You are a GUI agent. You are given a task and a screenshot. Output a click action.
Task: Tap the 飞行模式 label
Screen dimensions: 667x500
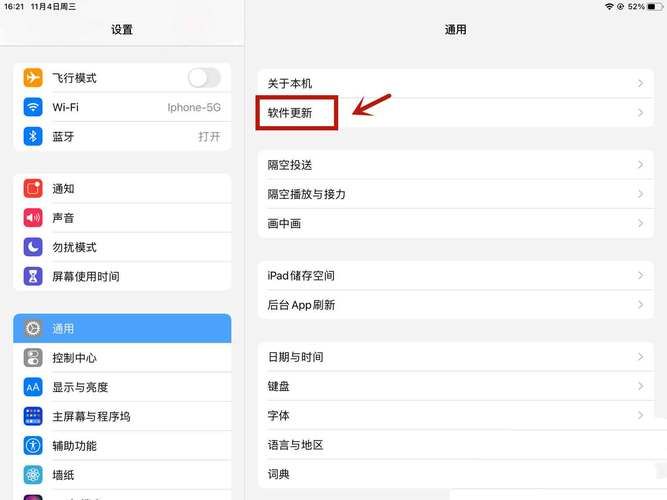pos(74,78)
